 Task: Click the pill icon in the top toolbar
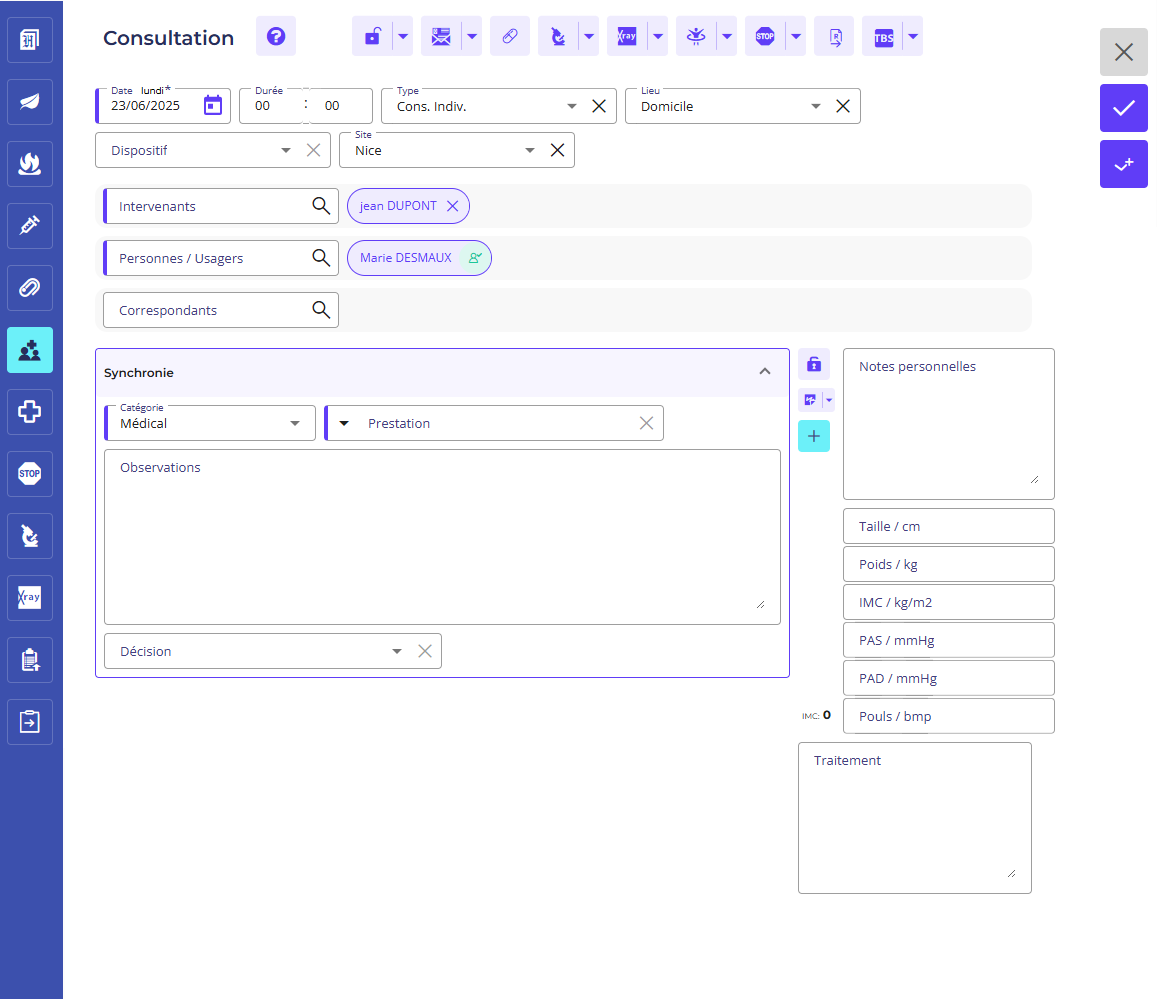(510, 37)
